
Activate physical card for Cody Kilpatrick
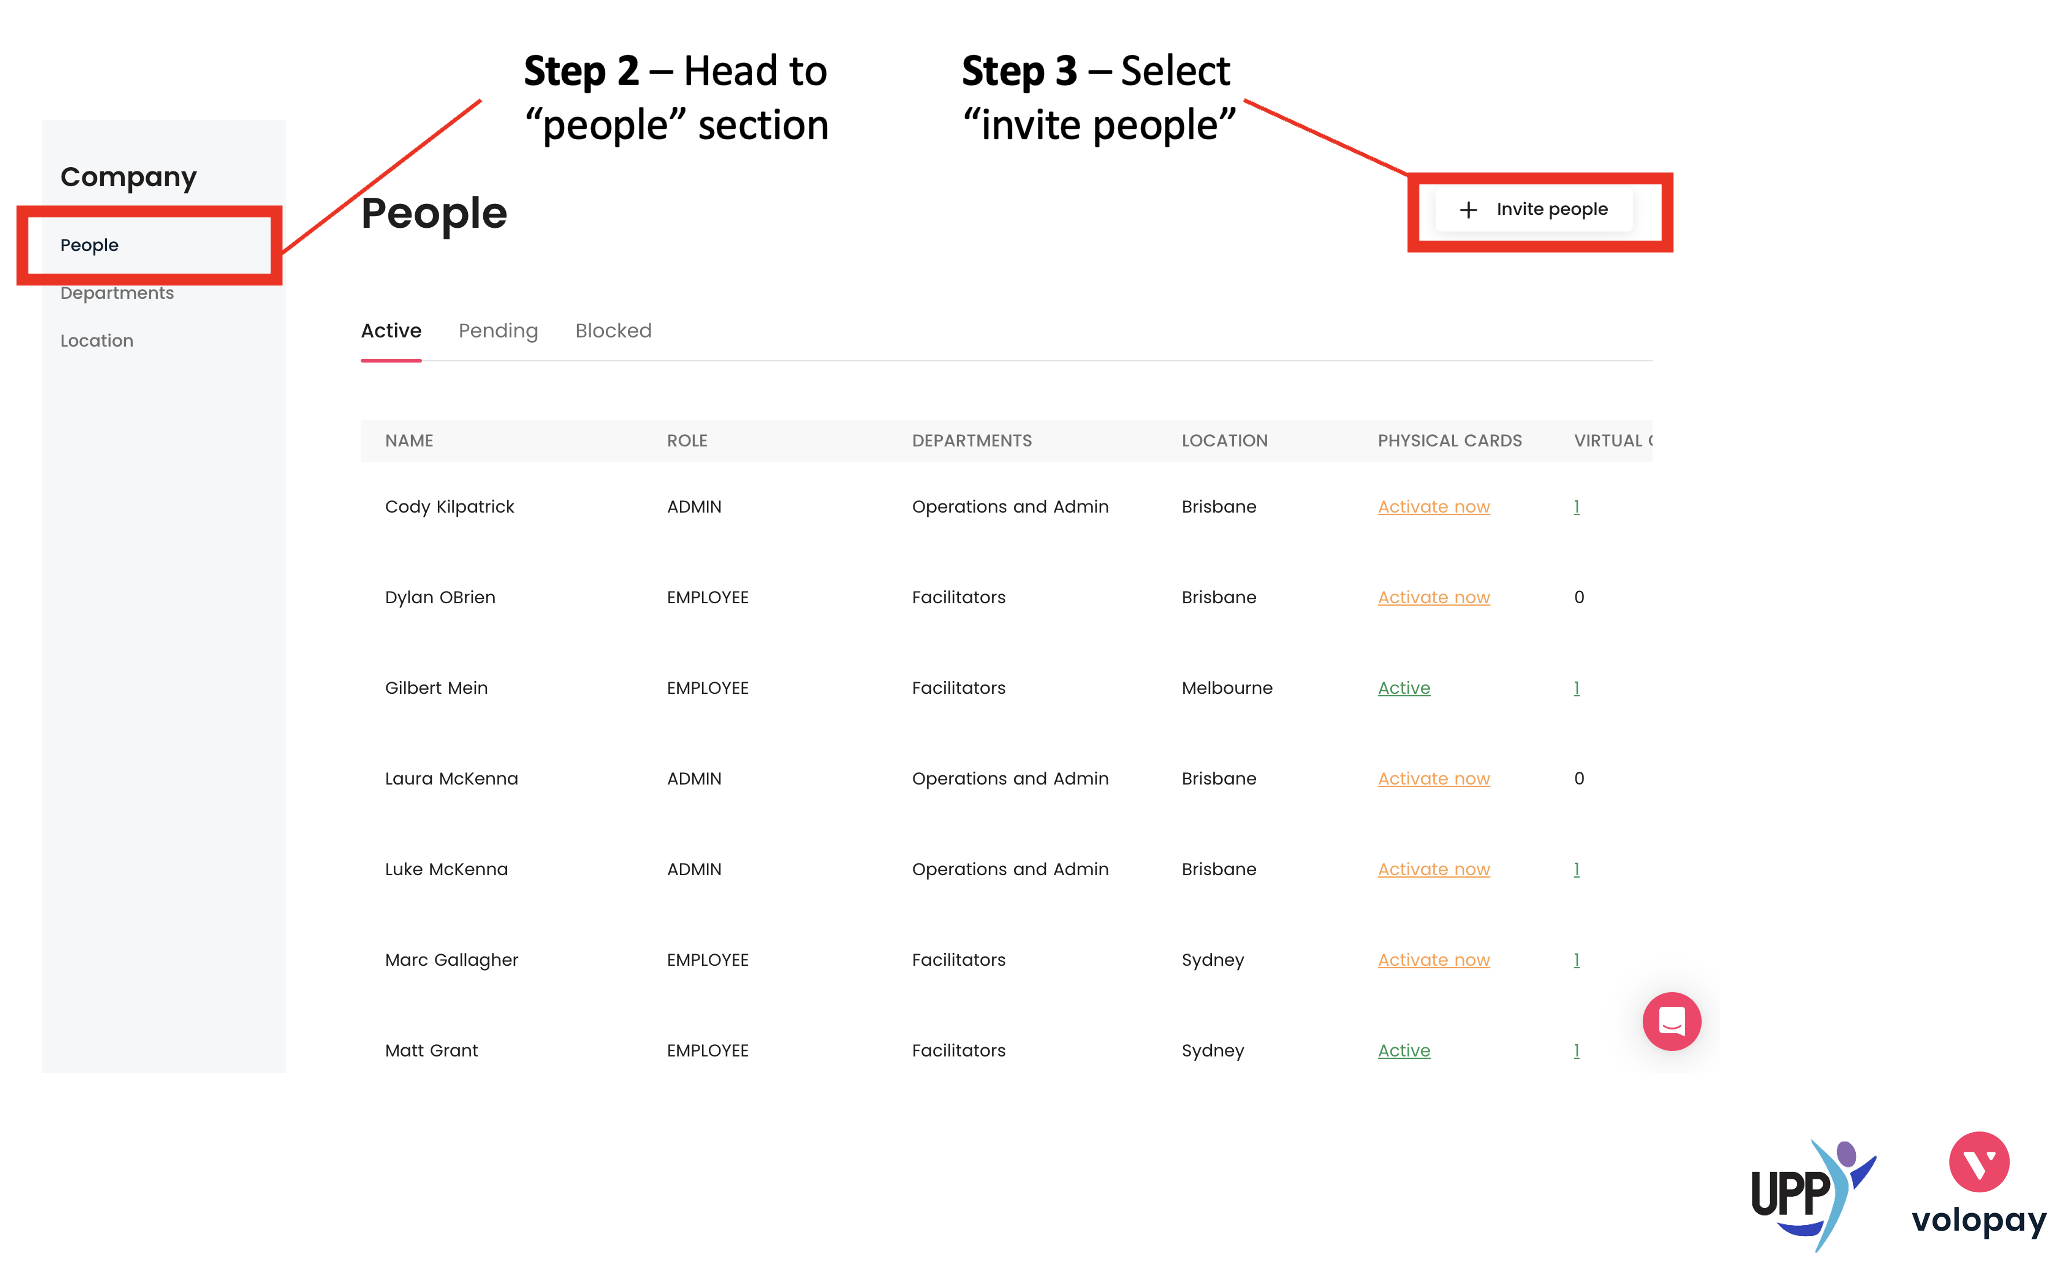point(1433,507)
